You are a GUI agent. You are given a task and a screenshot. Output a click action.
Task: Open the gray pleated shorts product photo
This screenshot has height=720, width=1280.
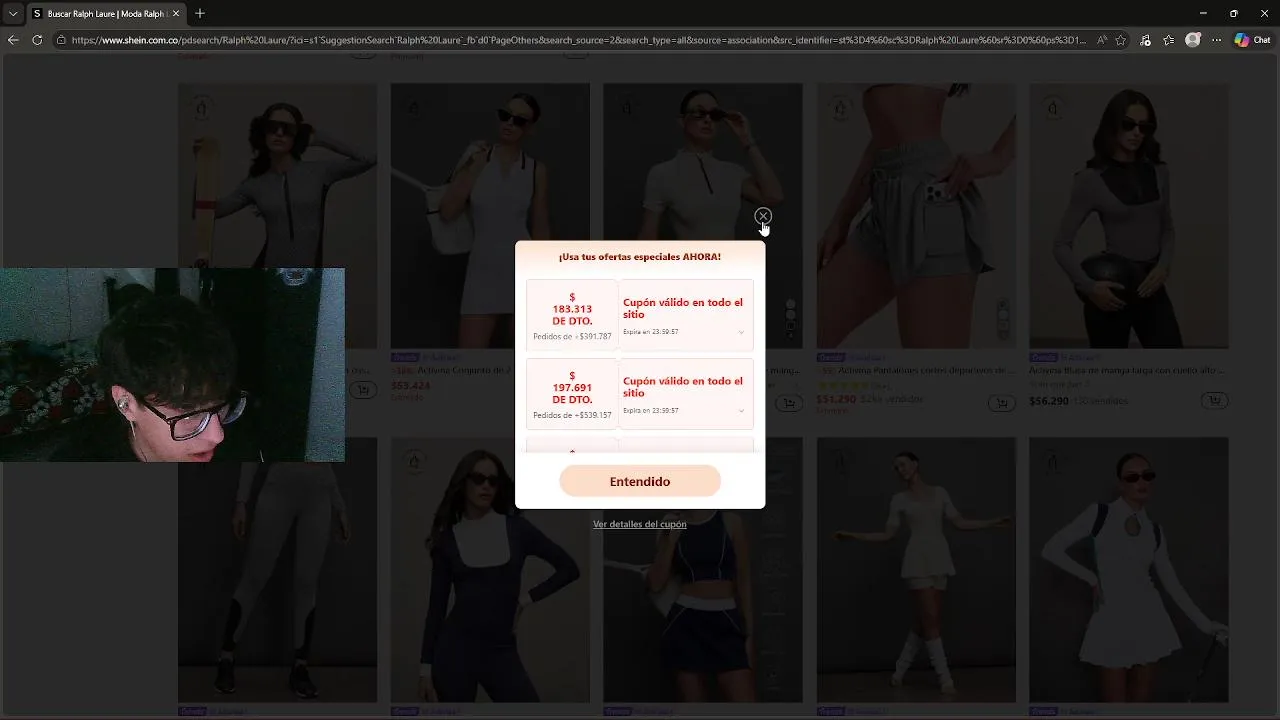[916, 215]
